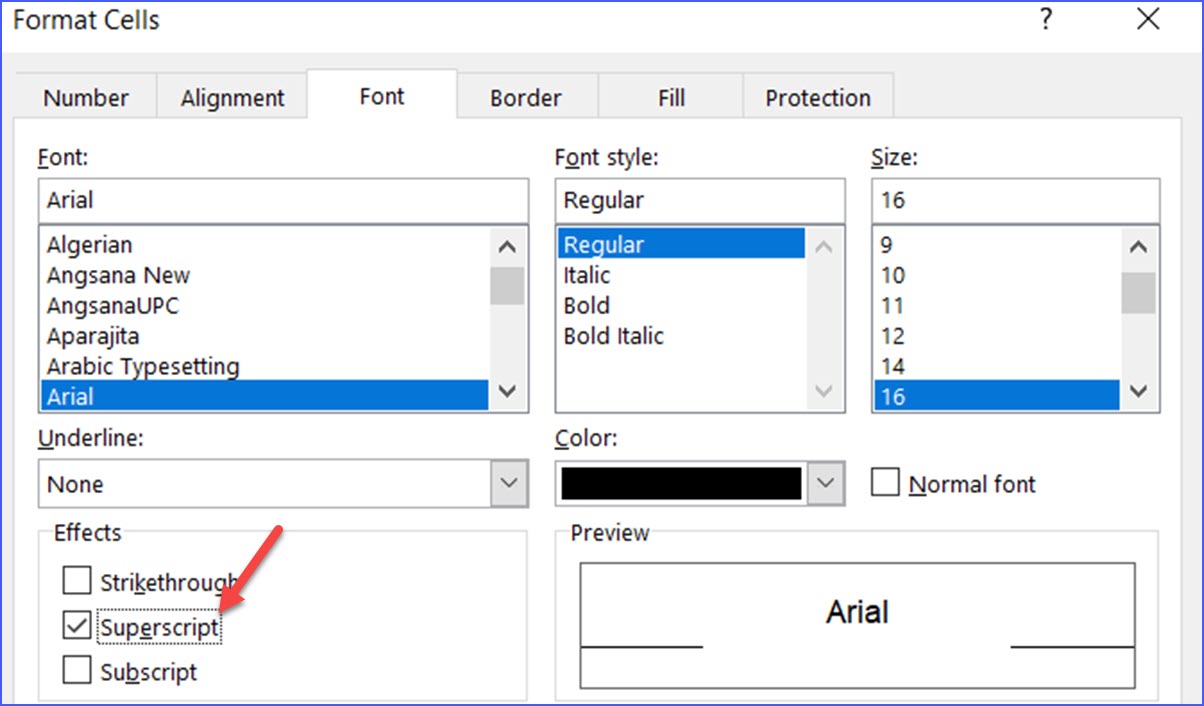The width and height of the screenshot is (1204, 706).
Task: Open the Alignment tab
Action: pyautogui.click(x=231, y=97)
